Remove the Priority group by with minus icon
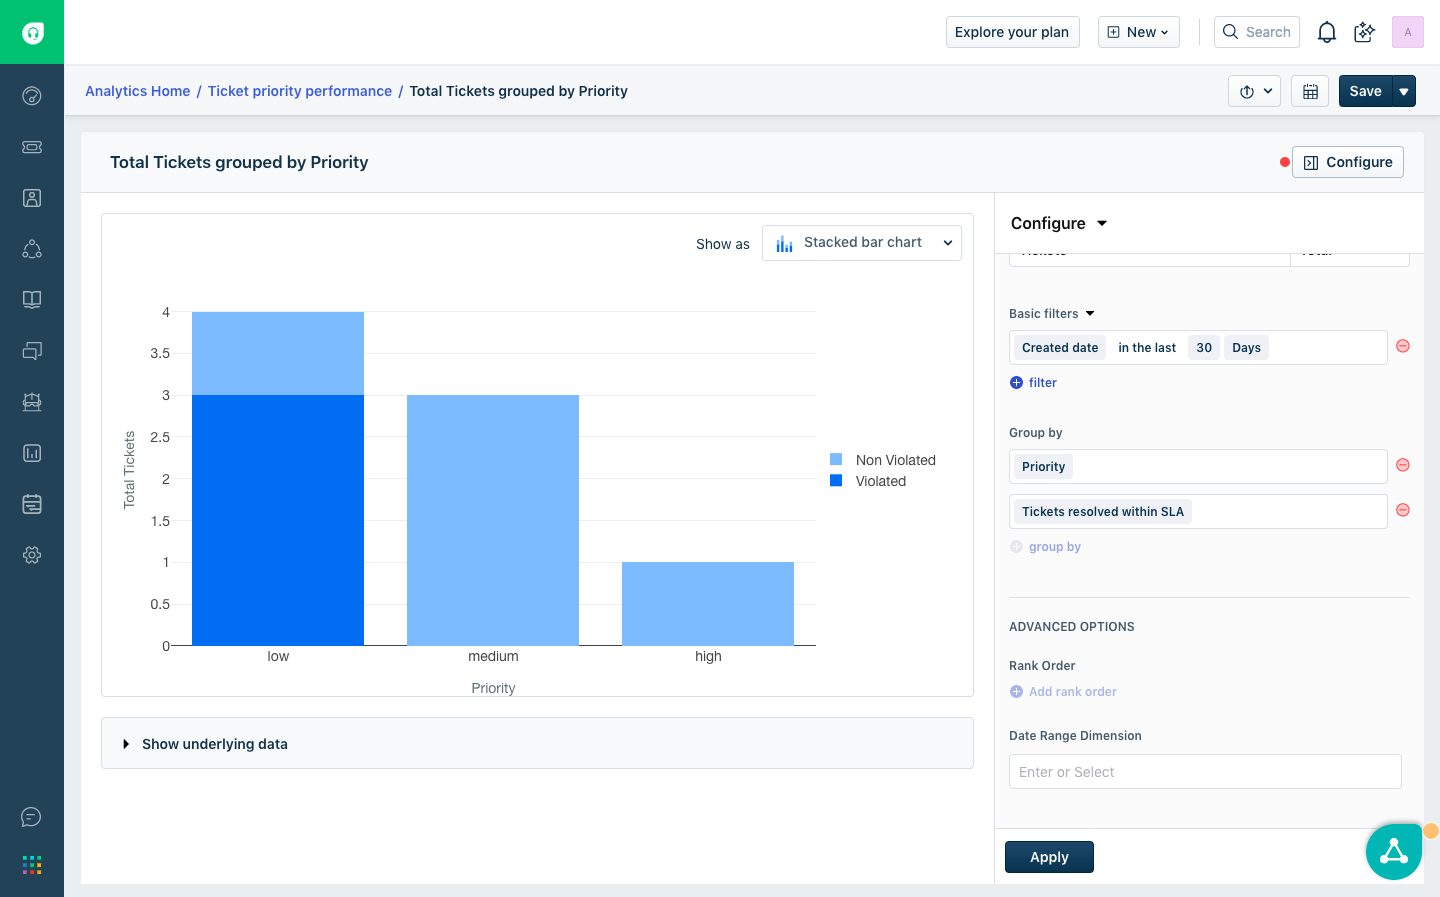 [1402, 464]
